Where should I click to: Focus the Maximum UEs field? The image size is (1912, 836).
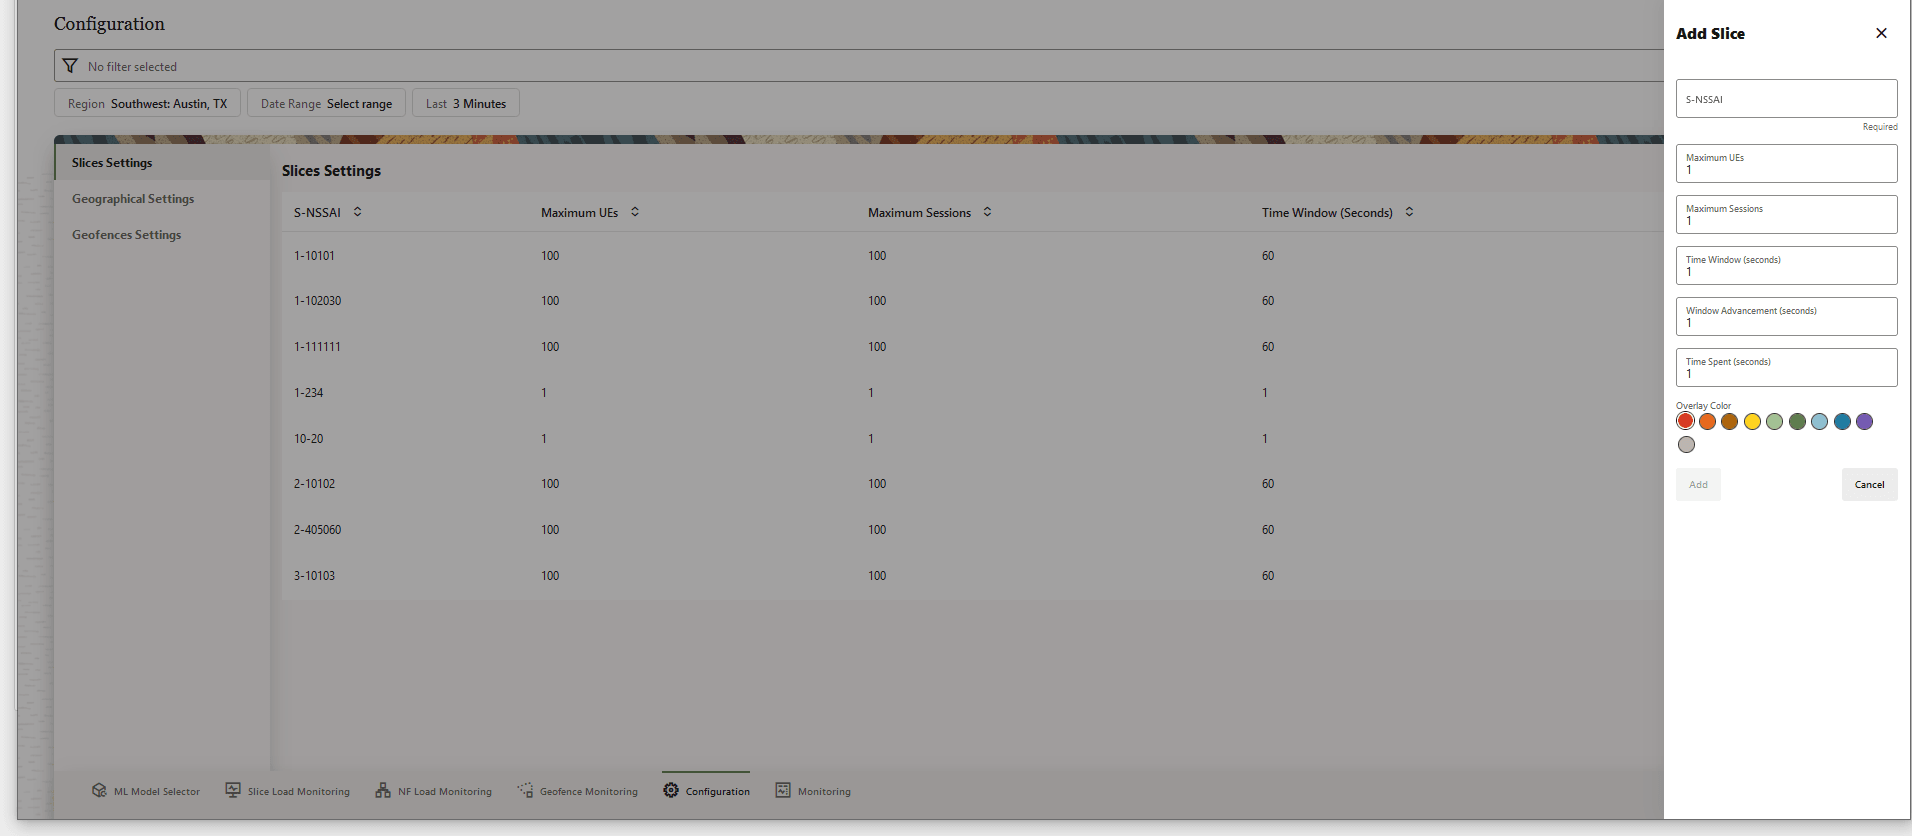1786,163
